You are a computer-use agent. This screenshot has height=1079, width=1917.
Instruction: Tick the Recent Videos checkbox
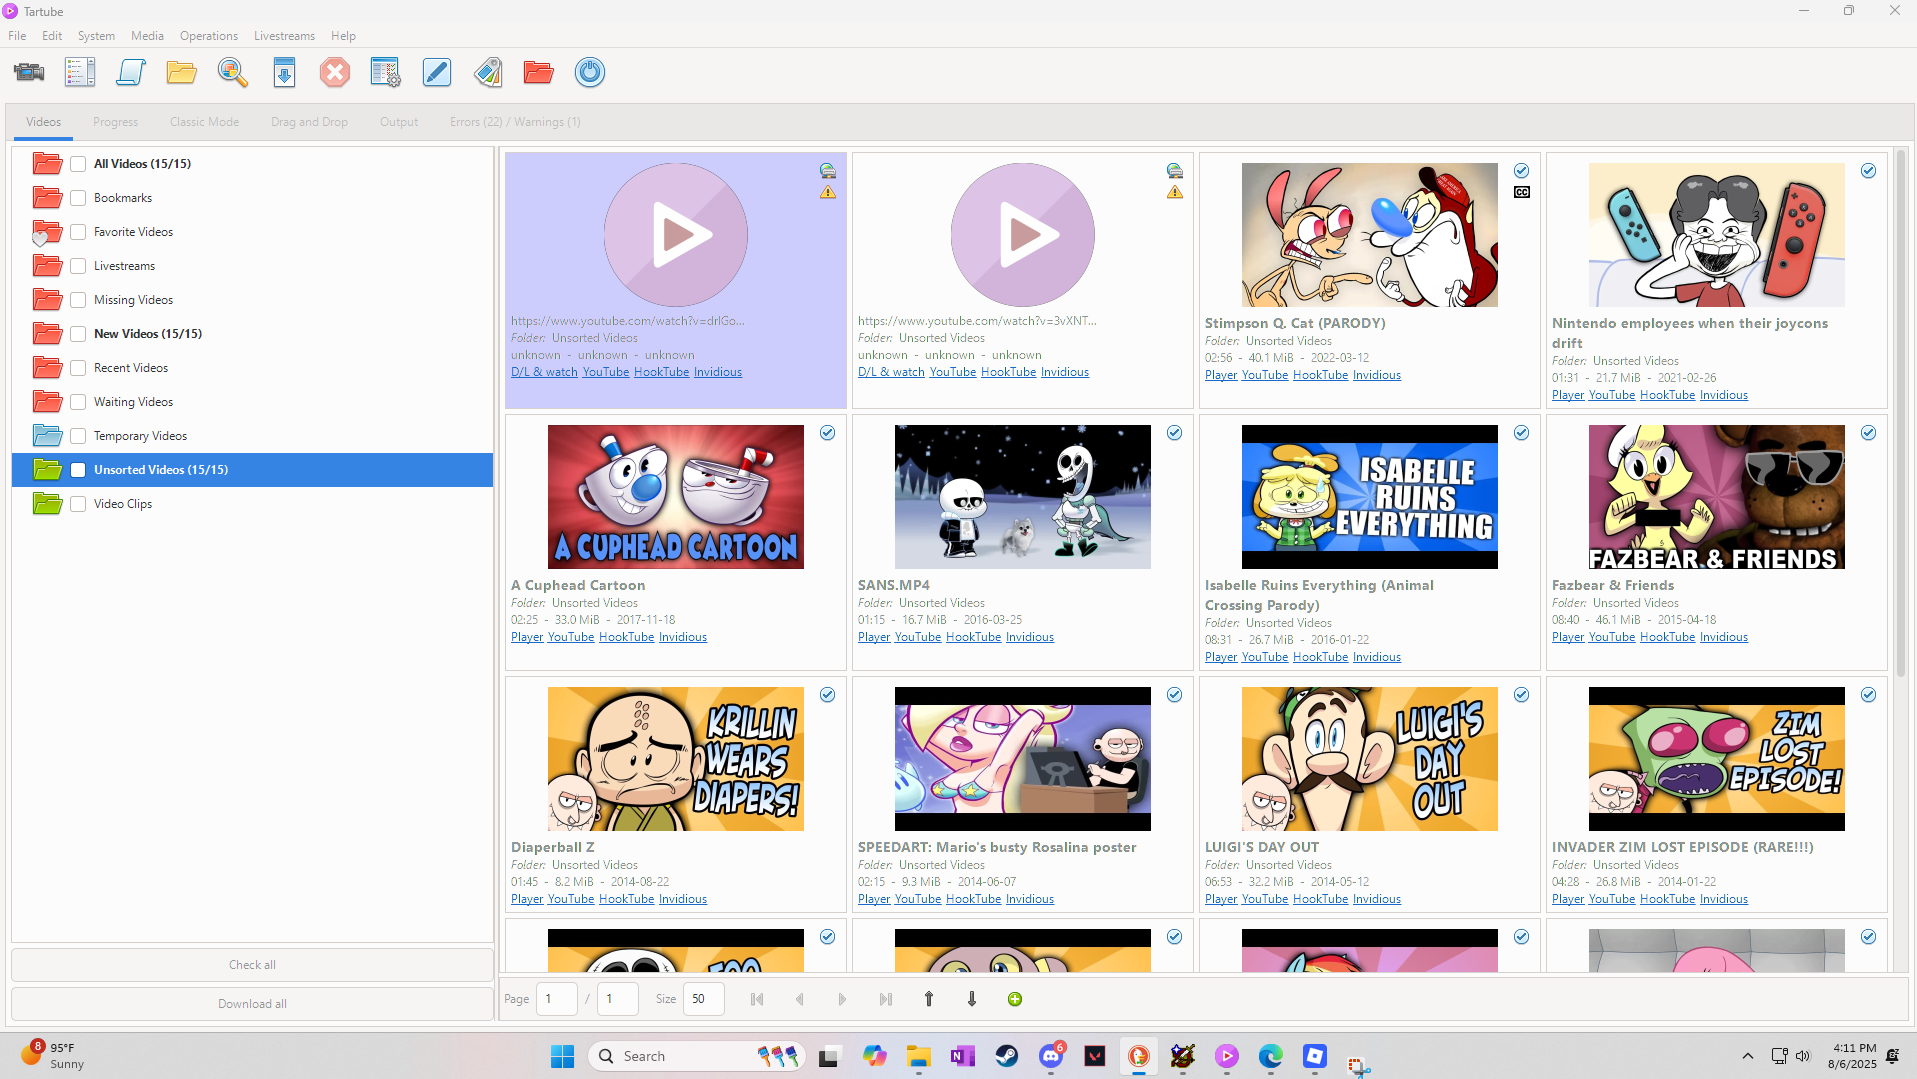tap(78, 368)
